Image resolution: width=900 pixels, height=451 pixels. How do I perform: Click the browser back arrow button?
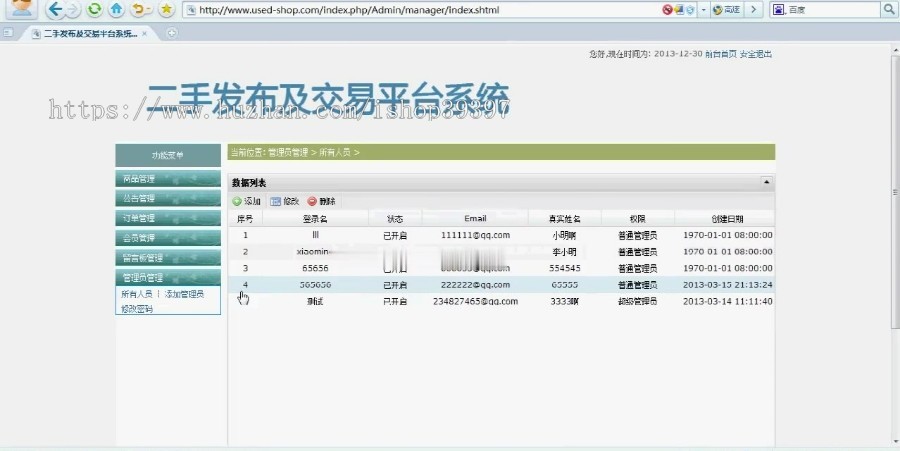(x=55, y=9)
